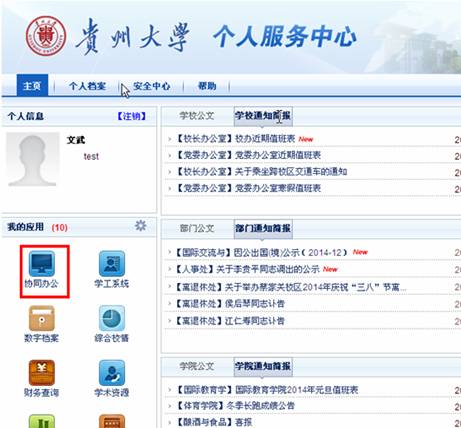Open 【人事处】关于李贵平同志调出的公示 notice
Screen dimensions: 461x428
coord(248,269)
